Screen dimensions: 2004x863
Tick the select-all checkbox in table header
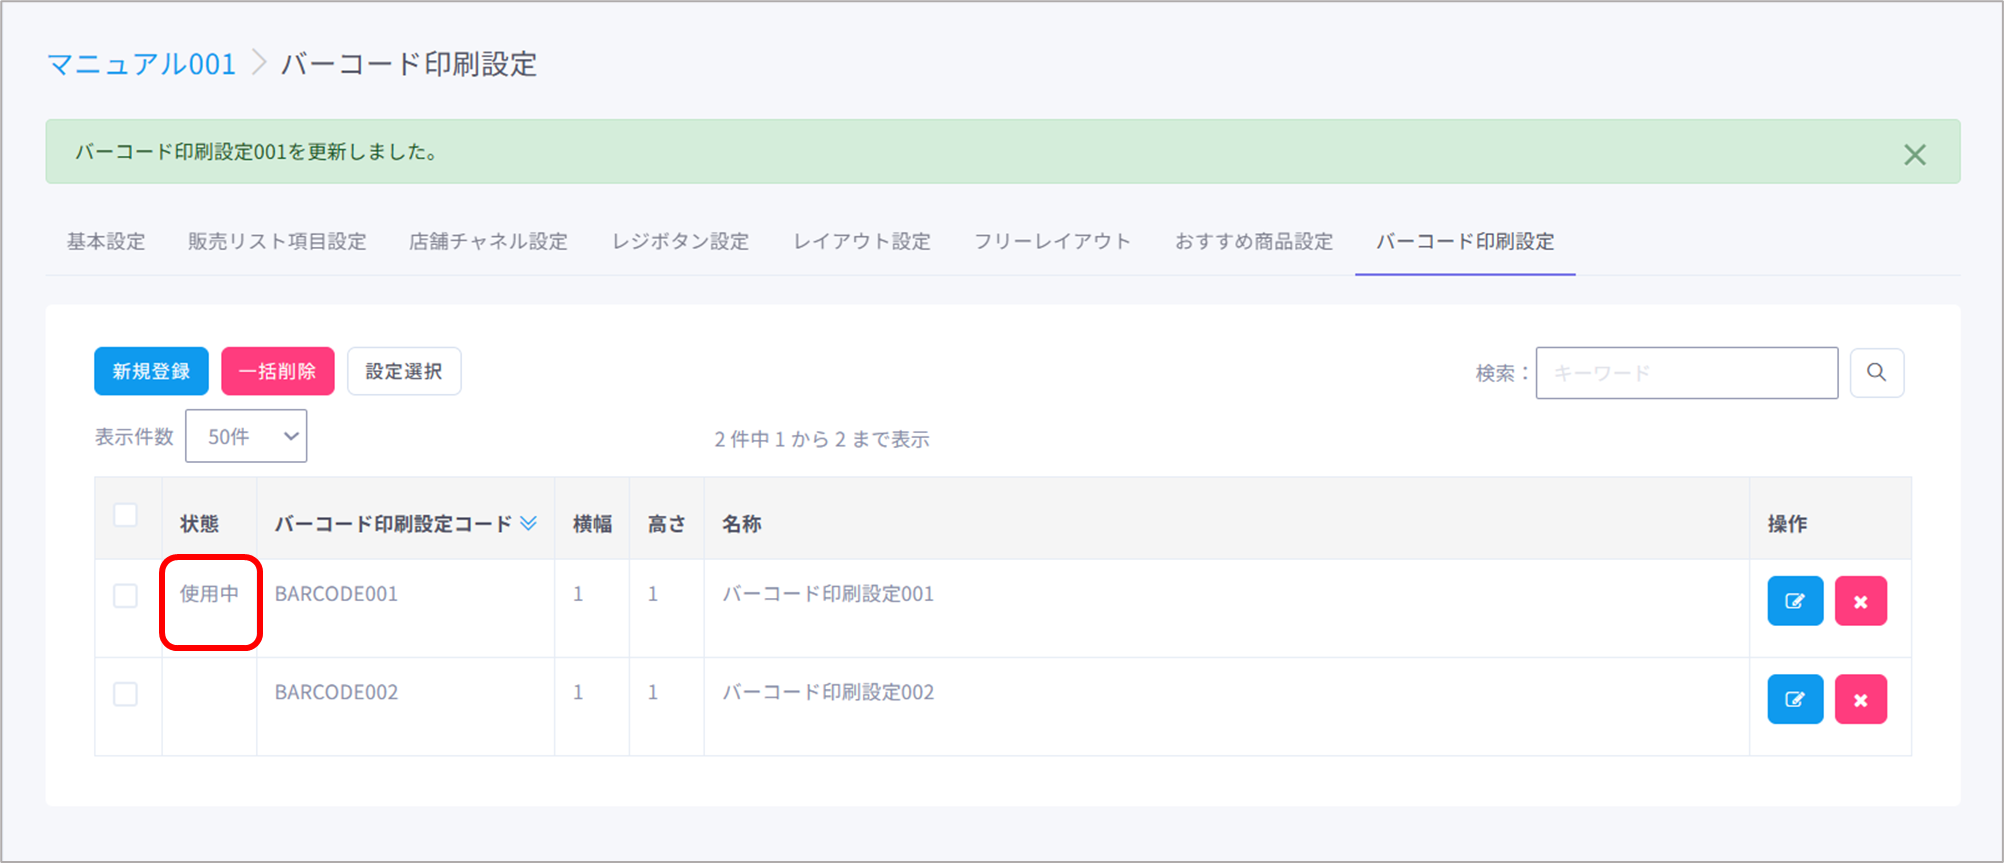tap(126, 515)
